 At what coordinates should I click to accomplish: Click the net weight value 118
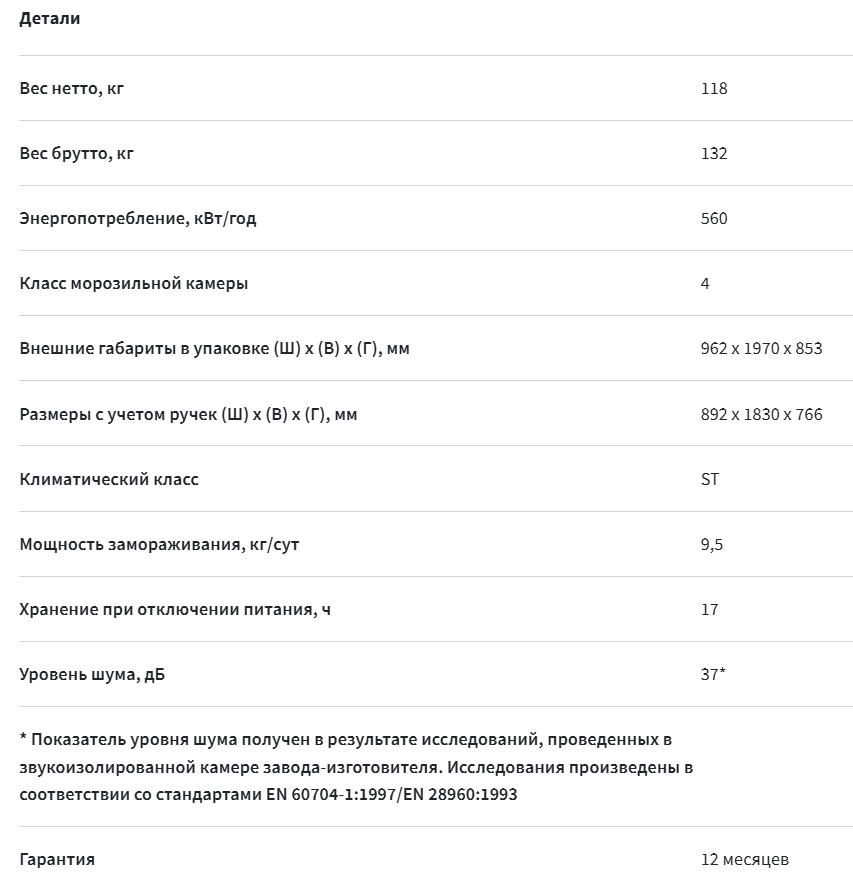714,88
